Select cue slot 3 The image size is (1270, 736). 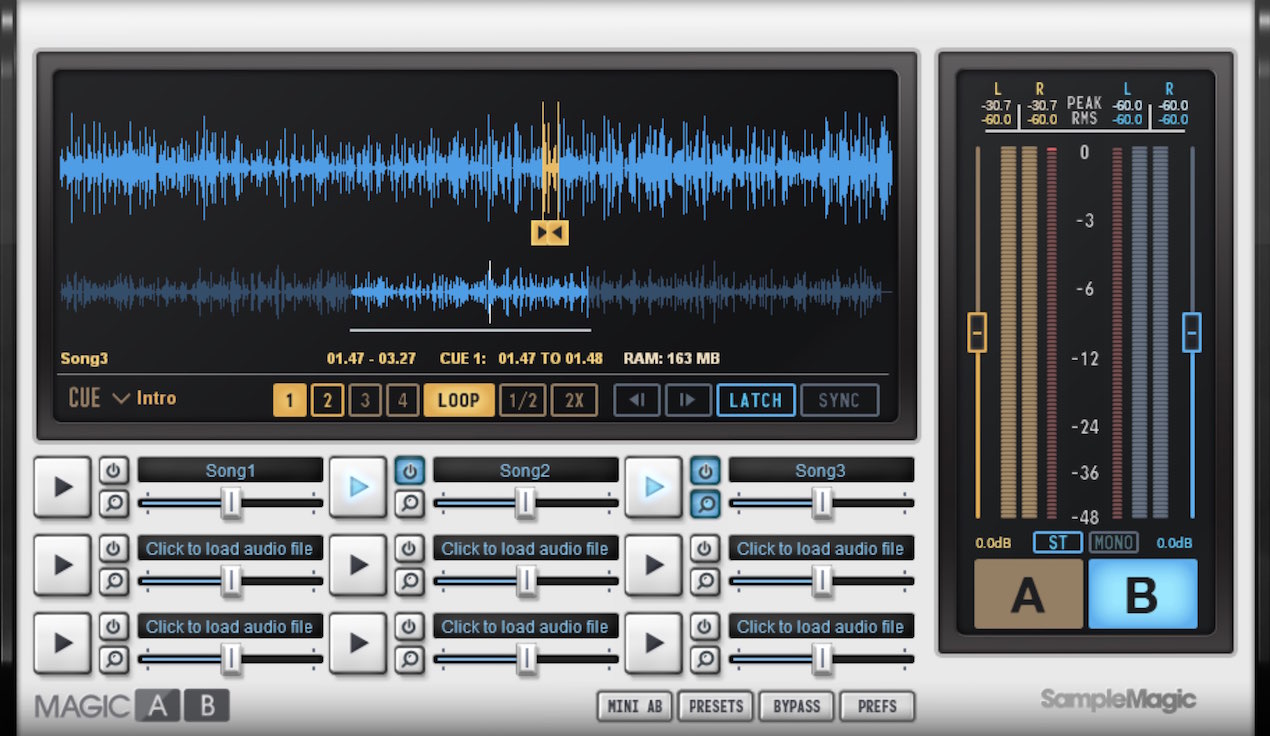pos(365,401)
